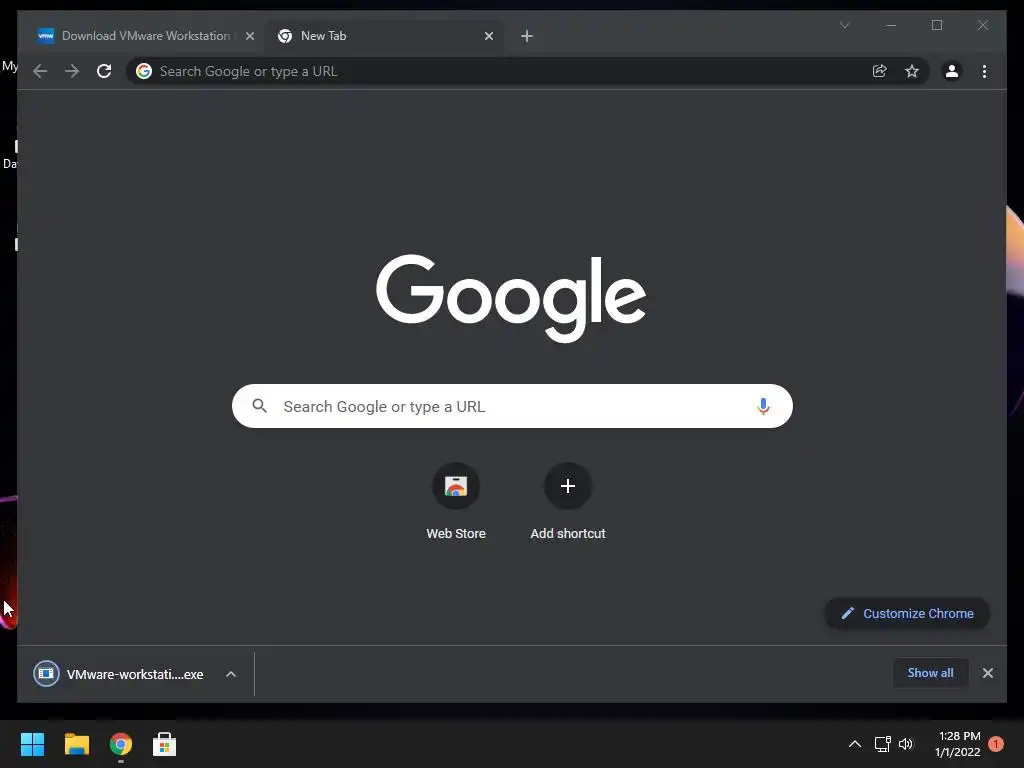1024x768 pixels.
Task: Add a new shortcut tile
Action: click(x=568, y=501)
